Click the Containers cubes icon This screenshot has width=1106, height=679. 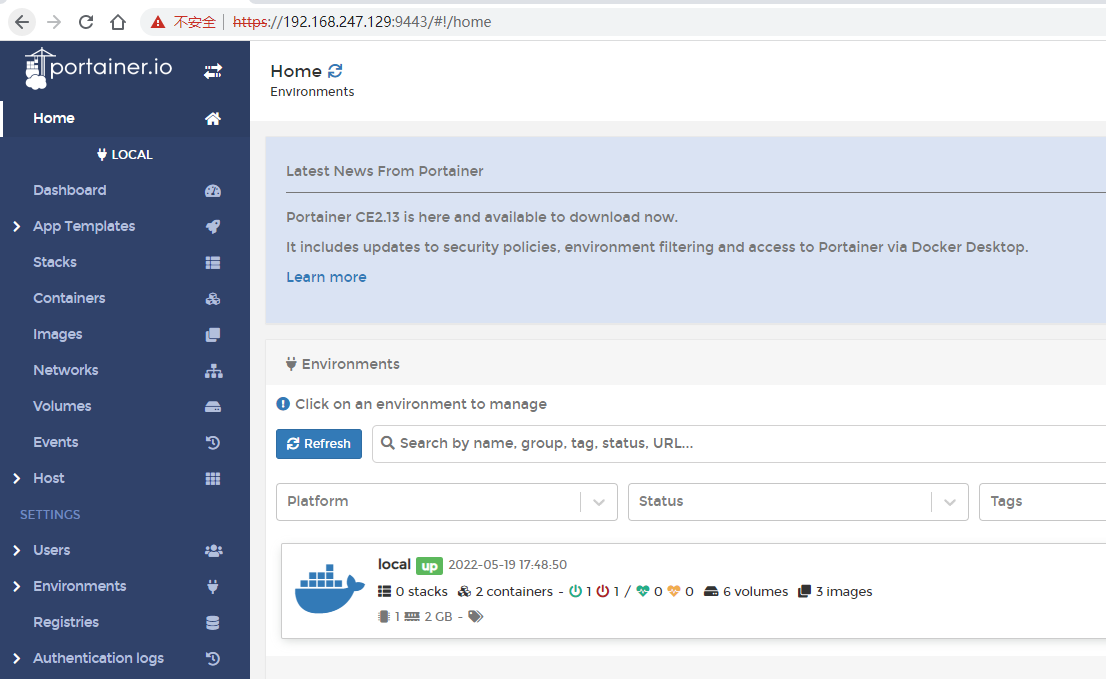tap(213, 299)
